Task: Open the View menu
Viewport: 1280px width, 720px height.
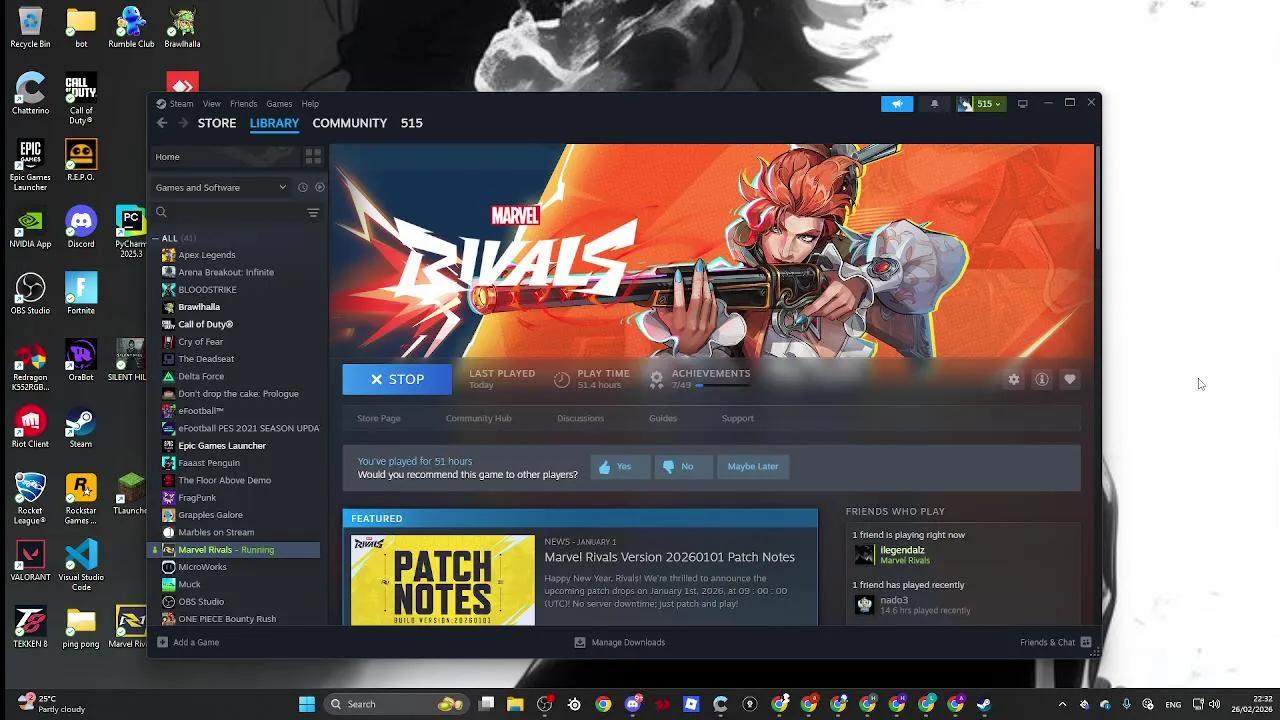Action: pos(212,104)
